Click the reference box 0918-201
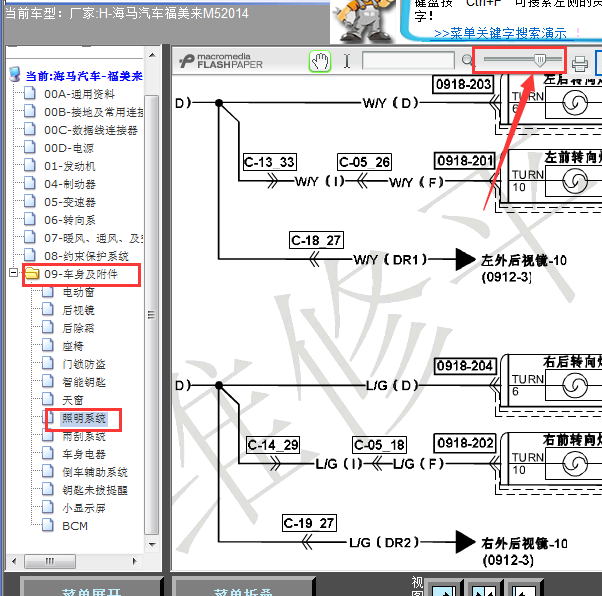The height and width of the screenshot is (596, 602). 465,161
